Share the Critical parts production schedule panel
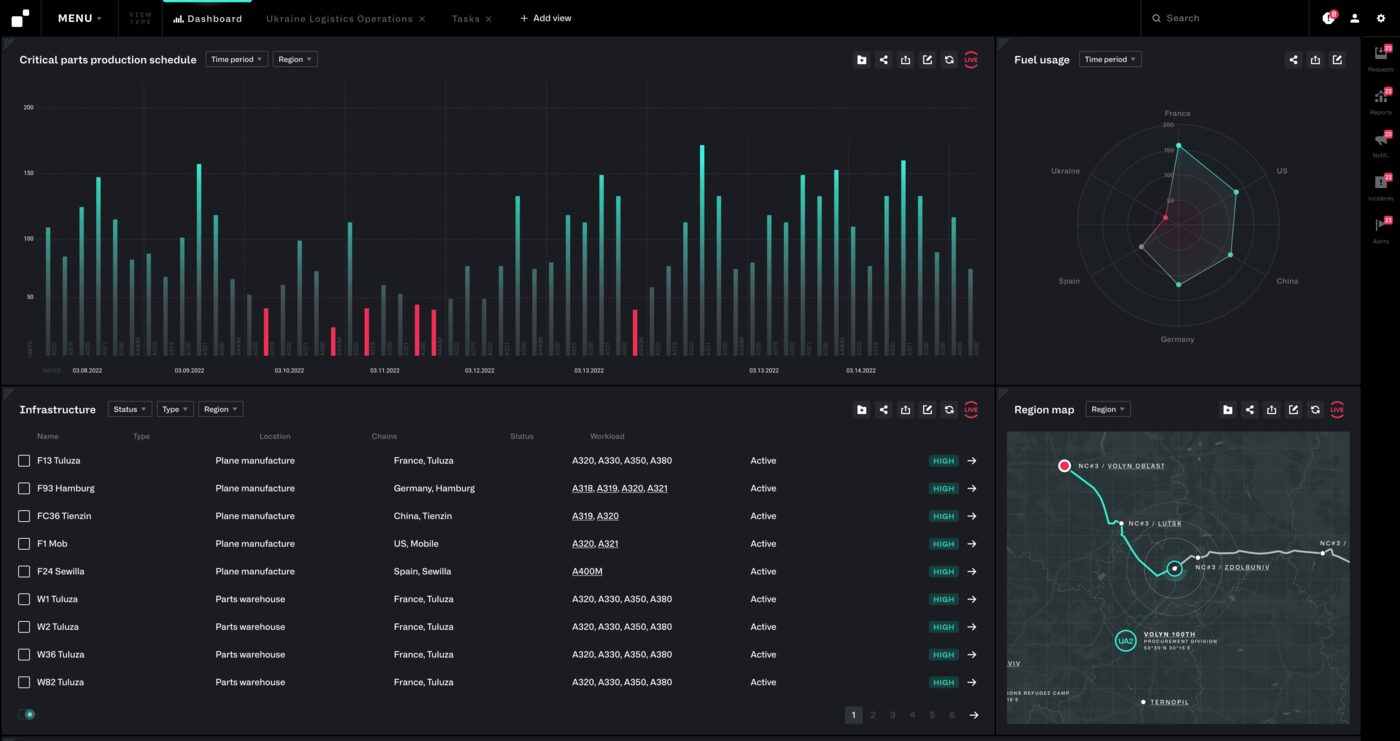 tap(883, 60)
